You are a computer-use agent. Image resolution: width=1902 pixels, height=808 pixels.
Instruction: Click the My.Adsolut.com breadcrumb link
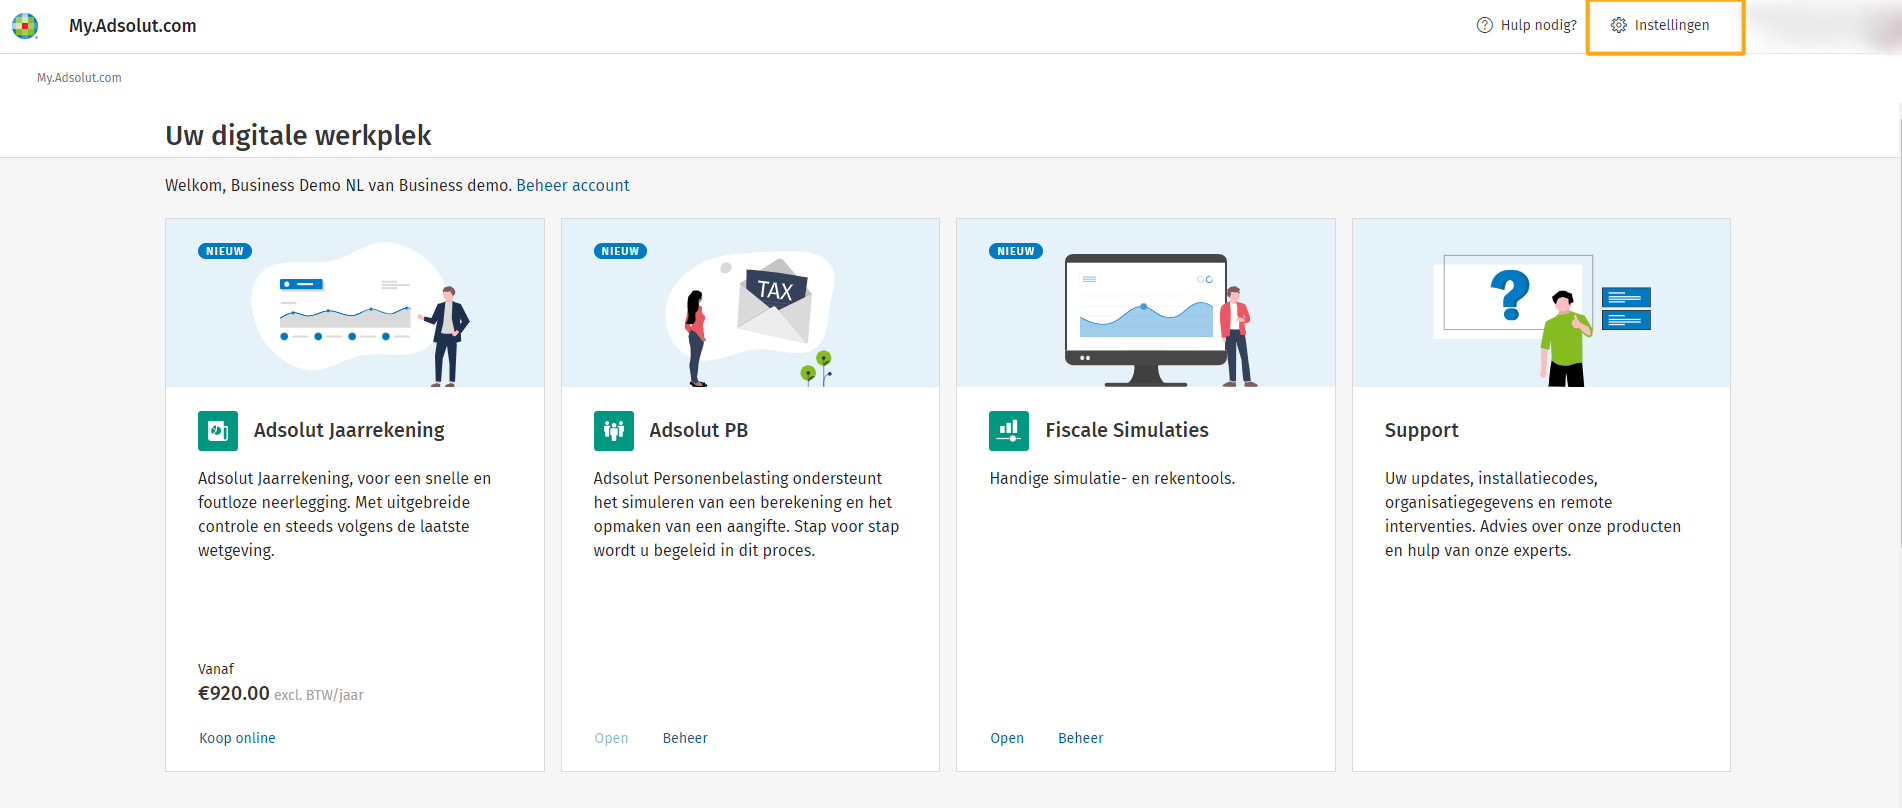79,78
